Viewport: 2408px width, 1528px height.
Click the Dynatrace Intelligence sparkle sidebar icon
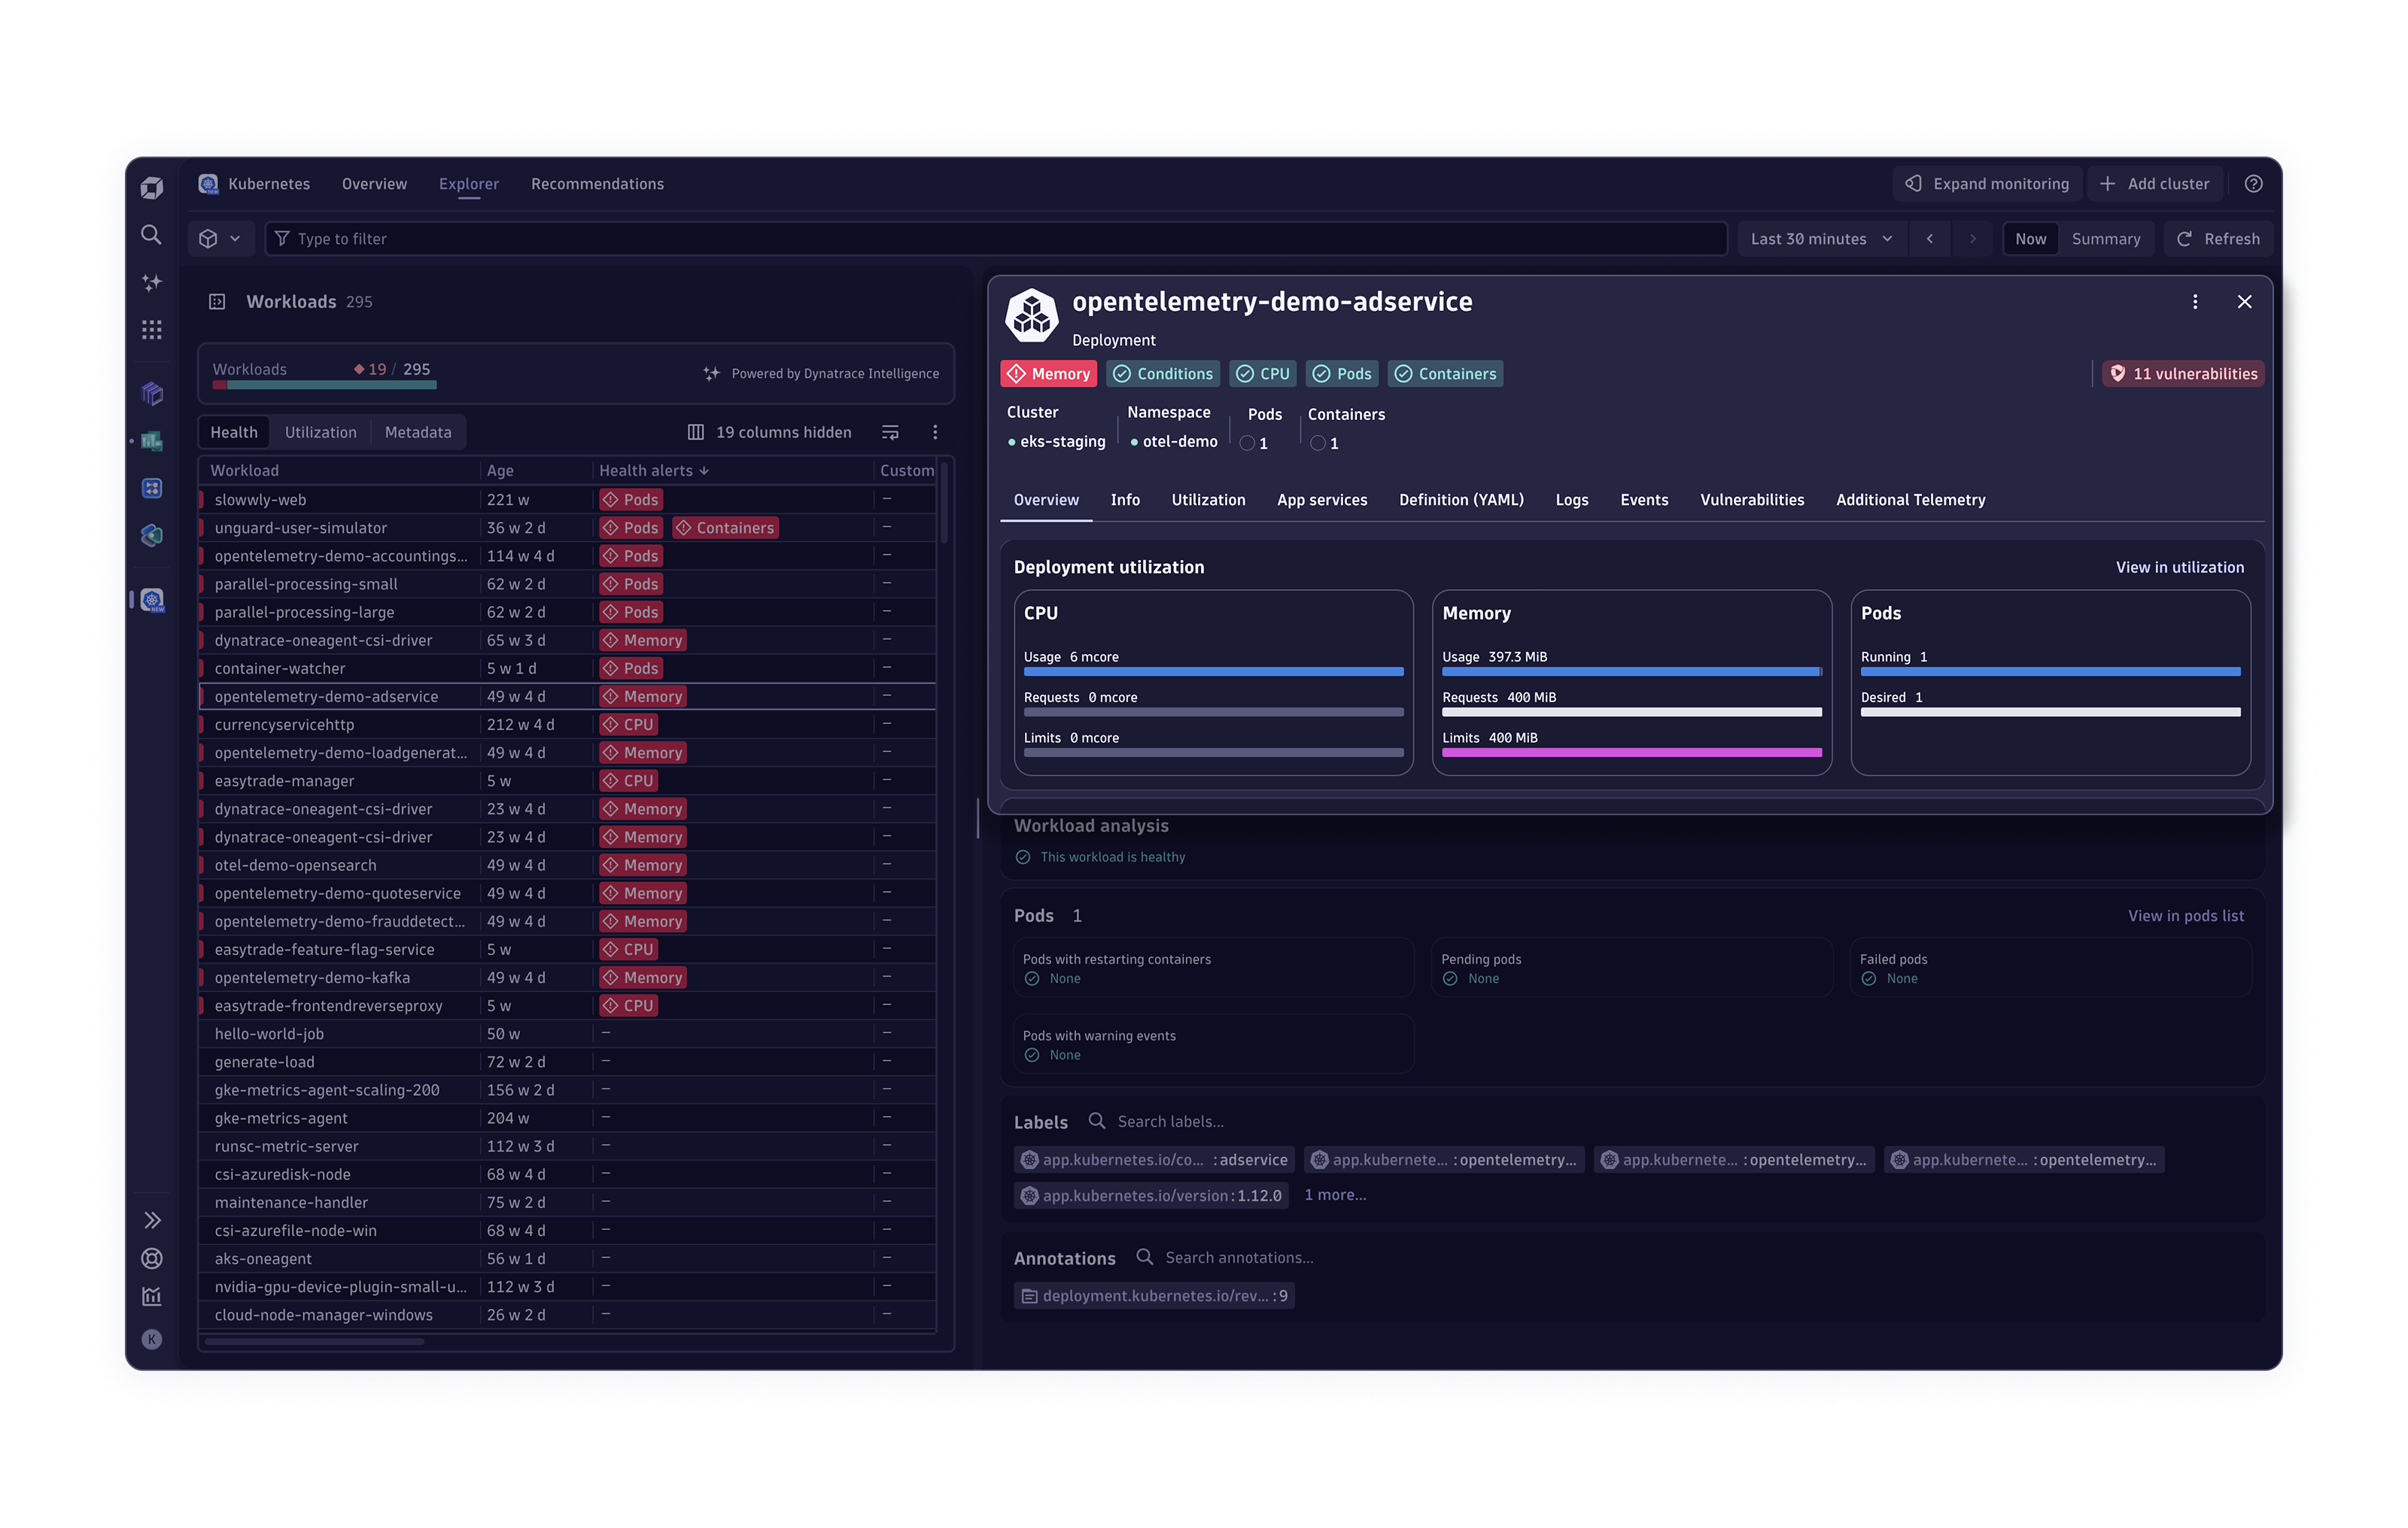[151, 283]
